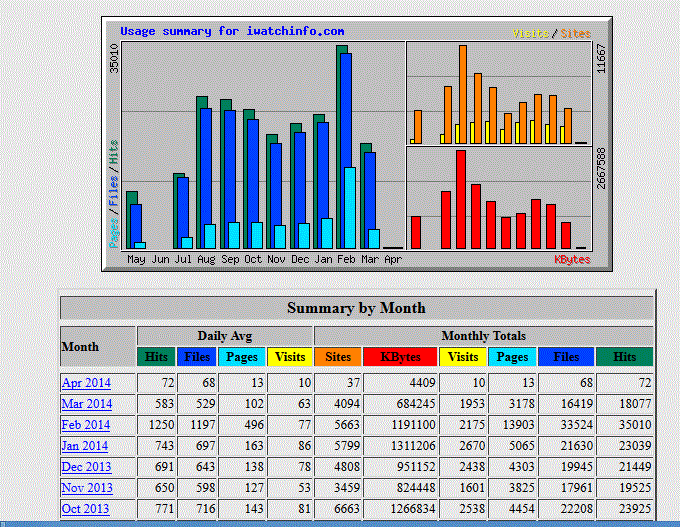
Task: Click the cyan Daily Avg Pages header
Action: coord(242,357)
